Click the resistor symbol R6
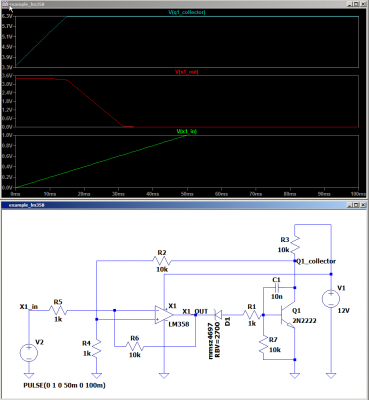Screen dimensions: 369x400 pyautogui.click(x=134, y=347)
